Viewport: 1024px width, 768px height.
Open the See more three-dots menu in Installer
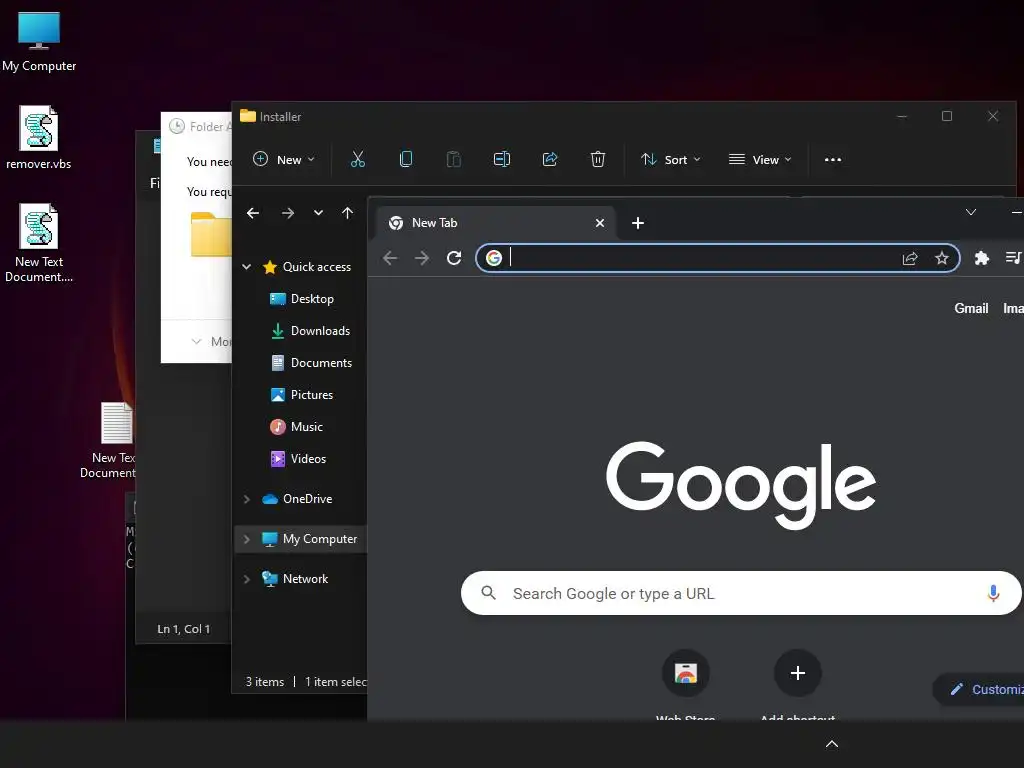[833, 159]
